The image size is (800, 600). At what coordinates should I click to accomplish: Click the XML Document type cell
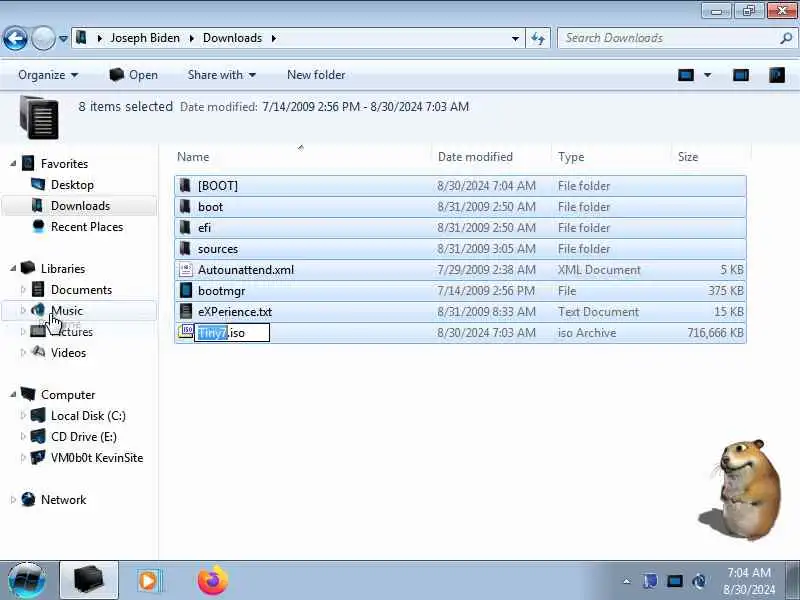[x=599, y=269]
